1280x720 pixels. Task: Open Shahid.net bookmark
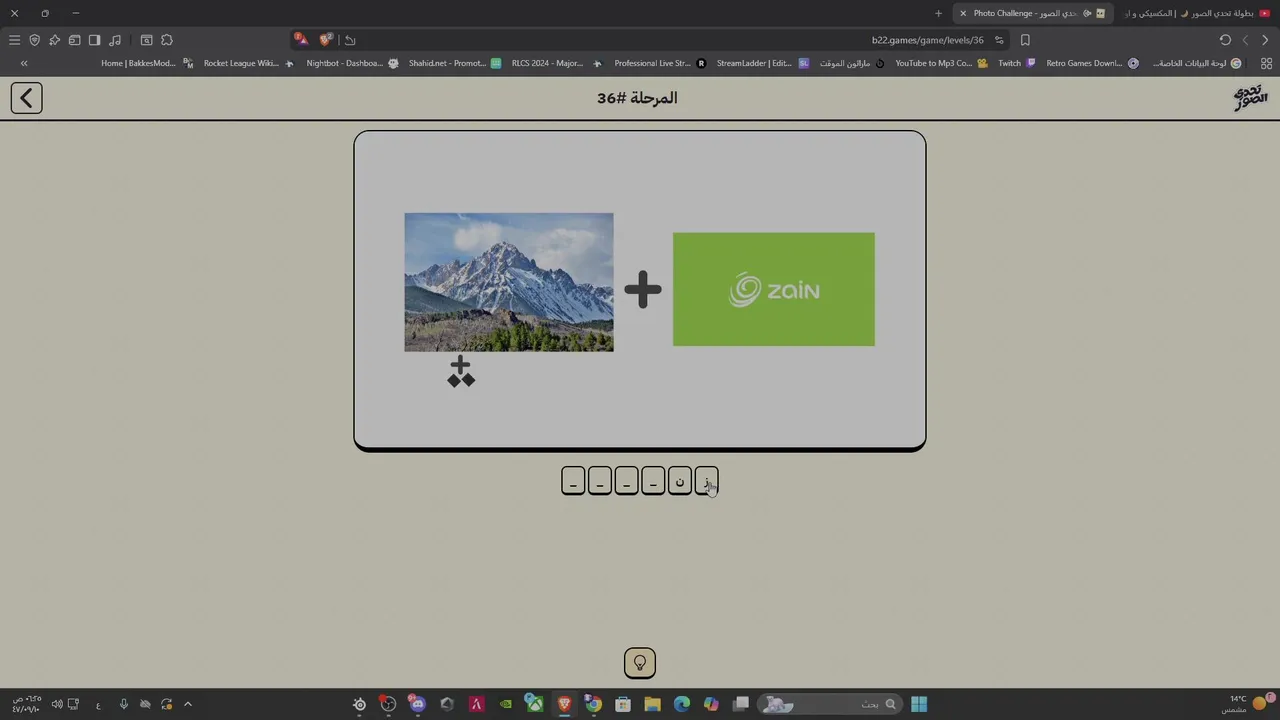454,63
